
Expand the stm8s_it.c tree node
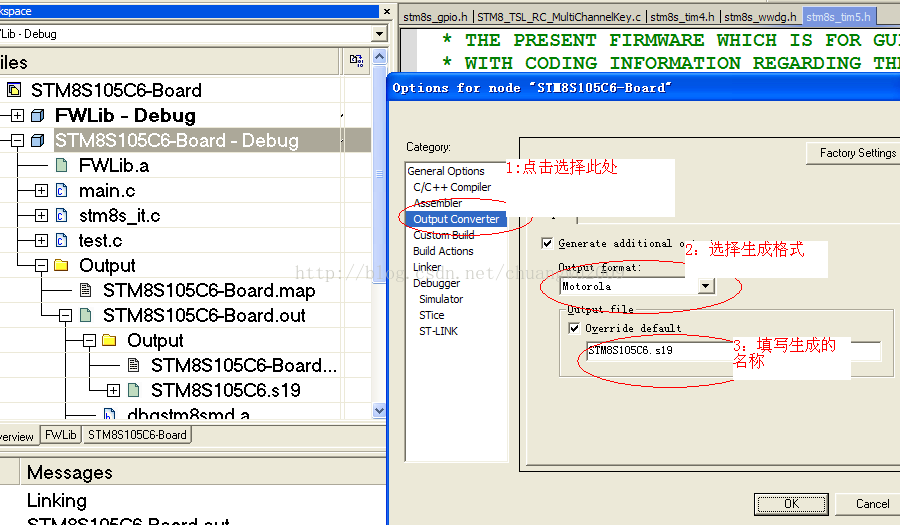41,215
